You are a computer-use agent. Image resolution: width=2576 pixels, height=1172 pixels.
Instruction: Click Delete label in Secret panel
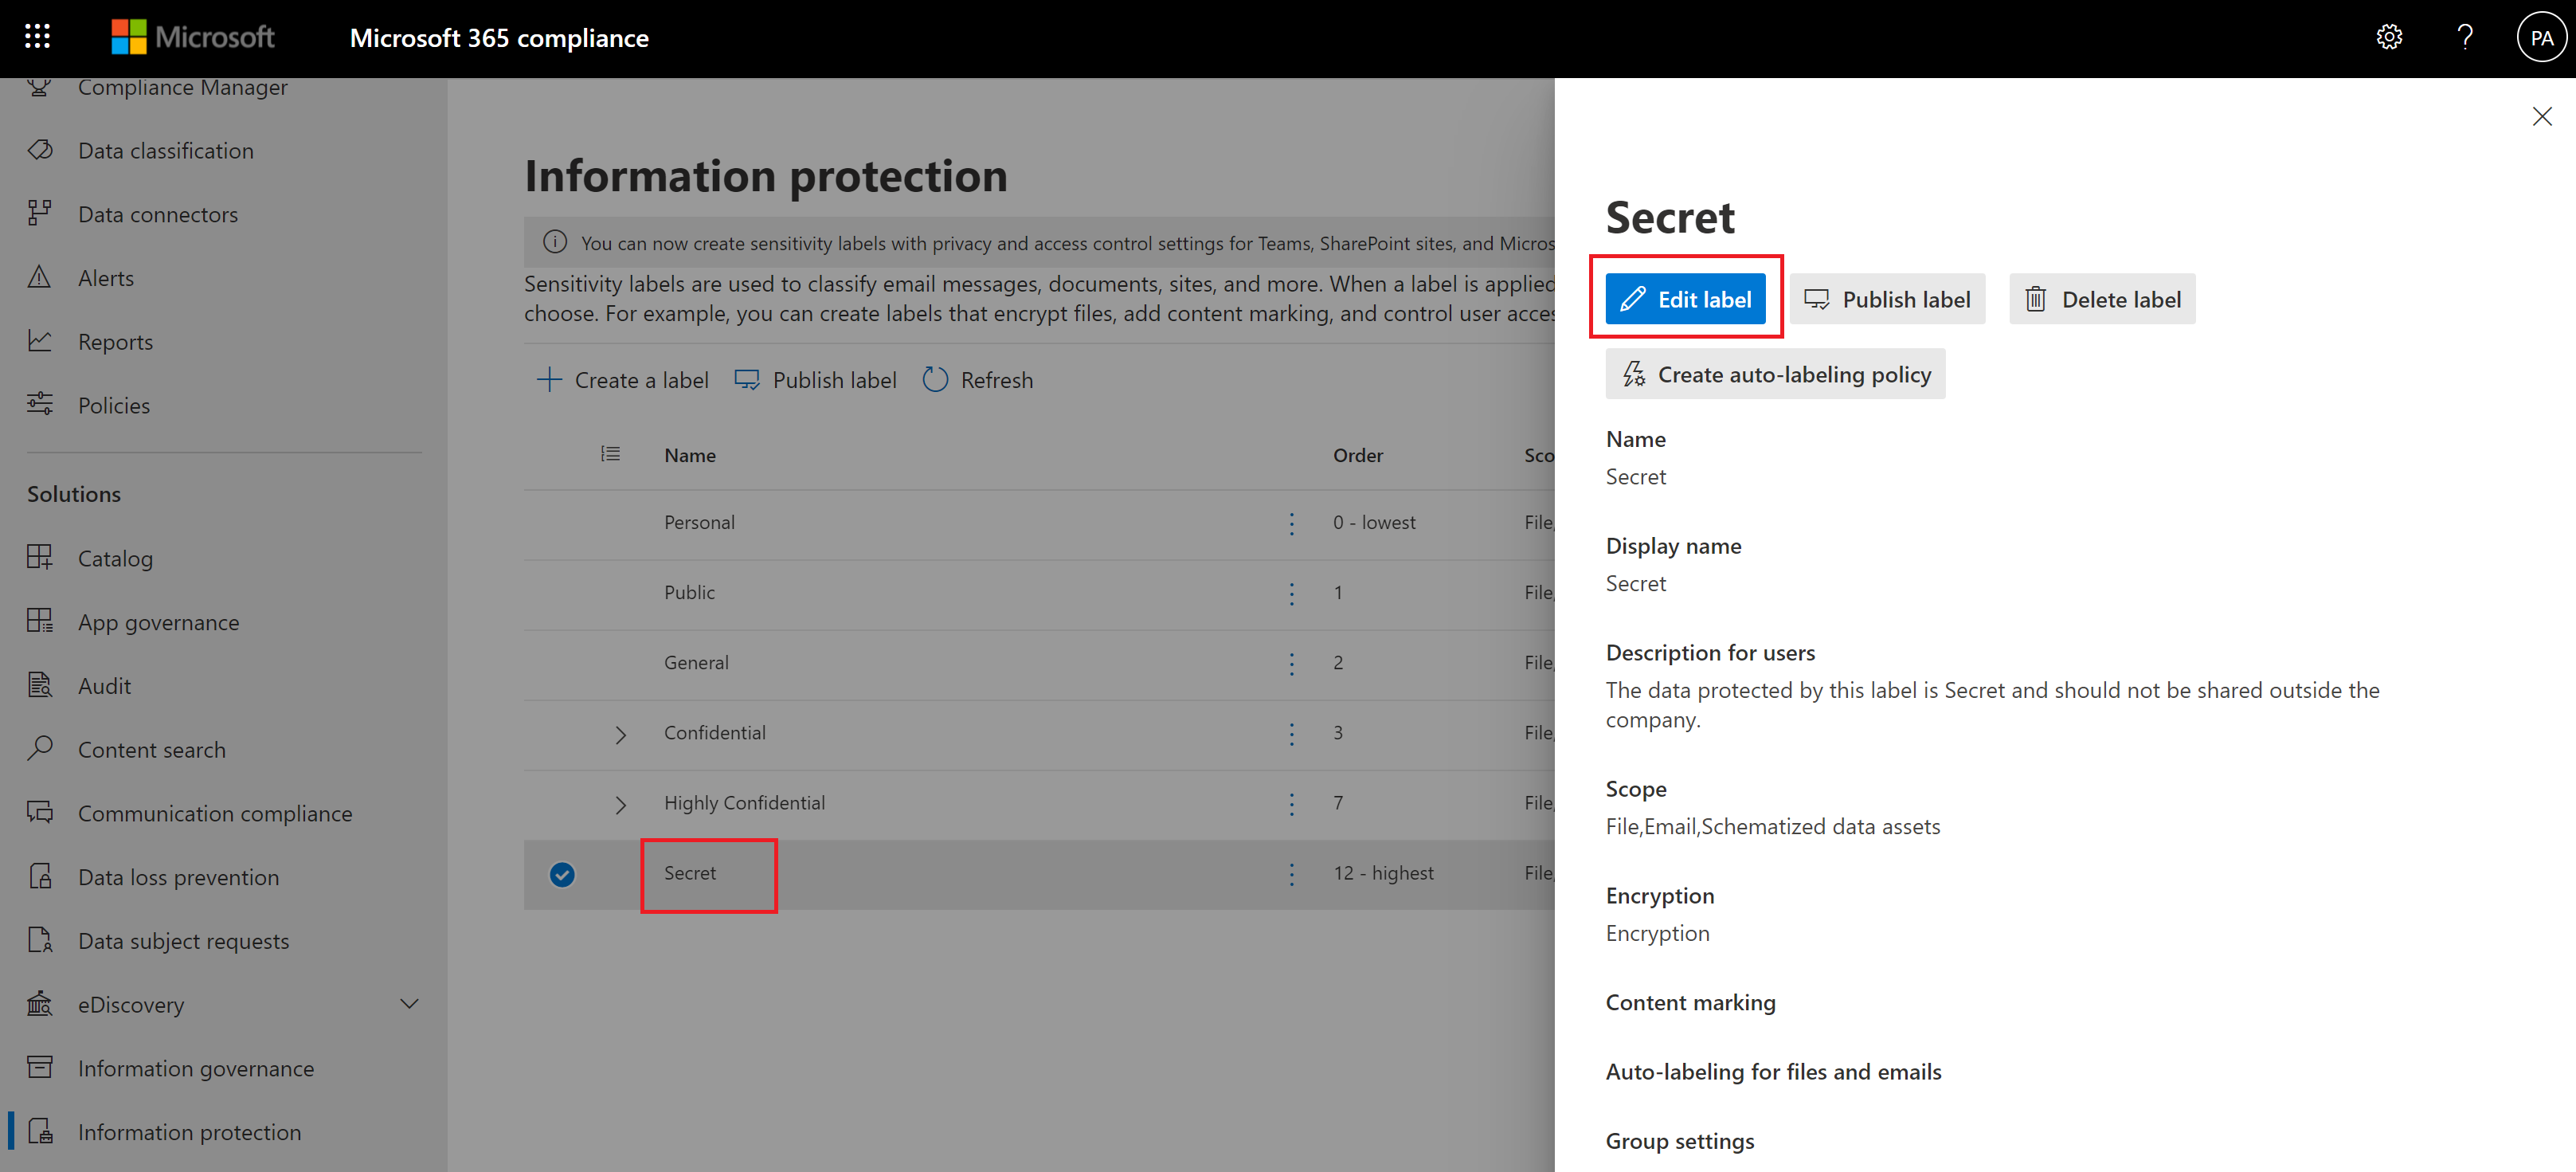click(x=2102, y=299)
